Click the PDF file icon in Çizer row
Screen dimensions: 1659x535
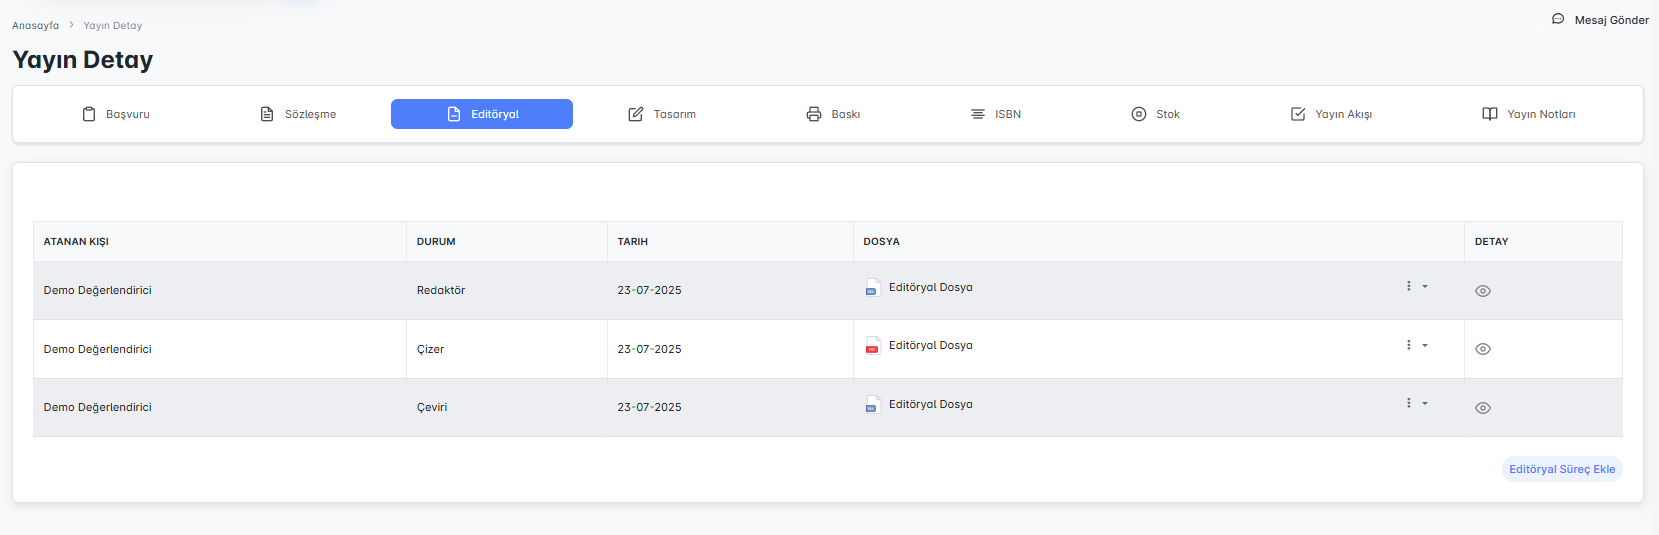[872, 346]
